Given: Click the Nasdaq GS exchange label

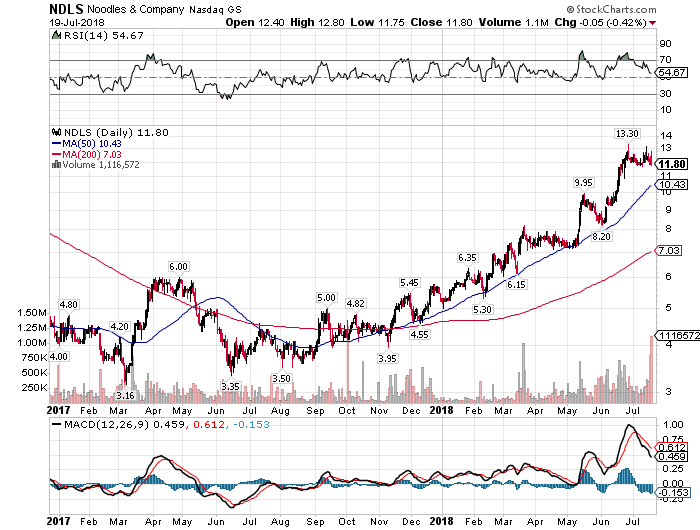Looking at the screenshot, I should pyautogui.click(x=215, y=9).
